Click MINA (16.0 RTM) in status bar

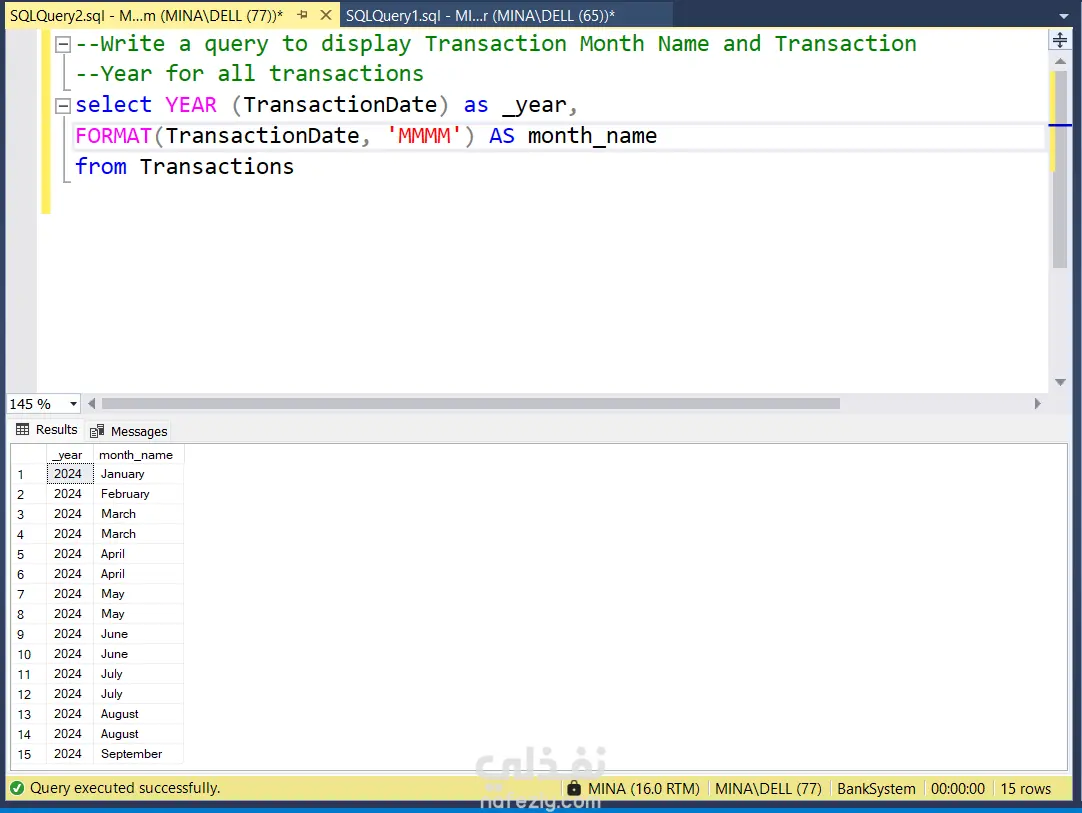pyautogui.click(x=643, y=789)
